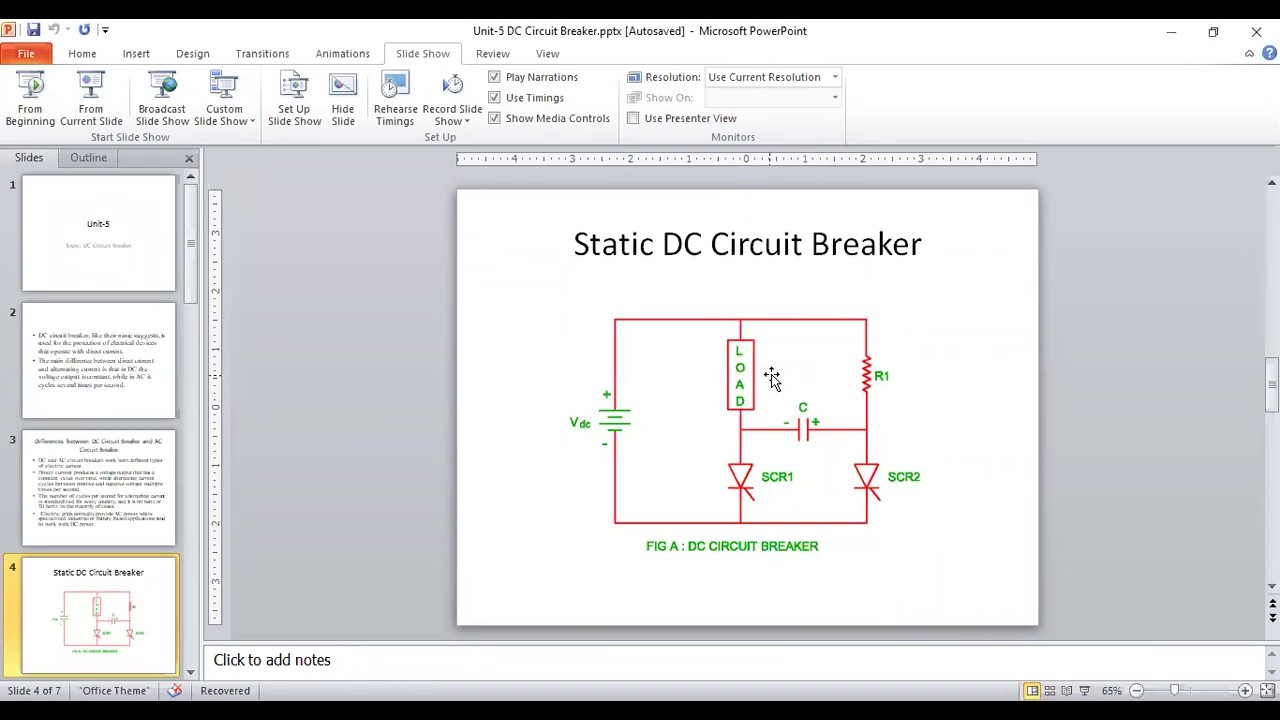The width and height of the screenshot is (1280, 720).
Task: Select slide 4 thumbnail Static DC Circuit Breaker
Action: tap(99, 616)
